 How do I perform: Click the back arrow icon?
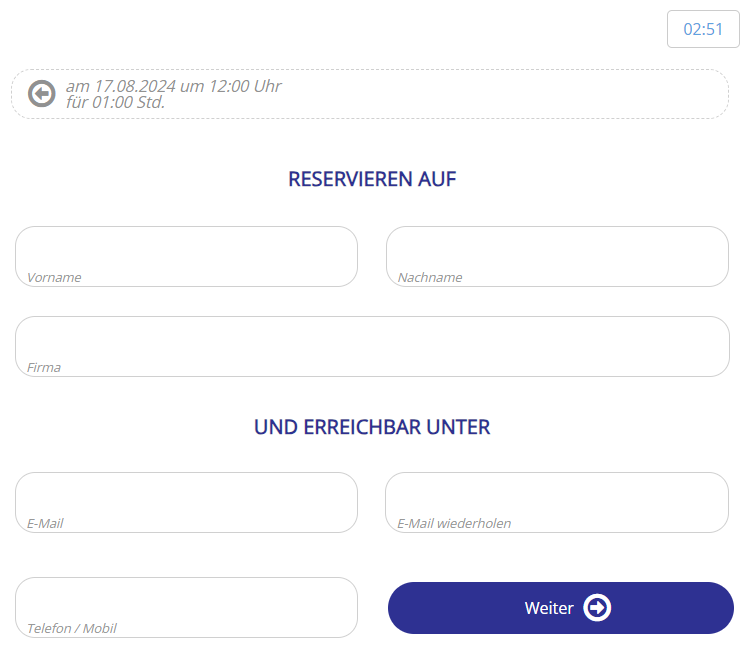41,93
